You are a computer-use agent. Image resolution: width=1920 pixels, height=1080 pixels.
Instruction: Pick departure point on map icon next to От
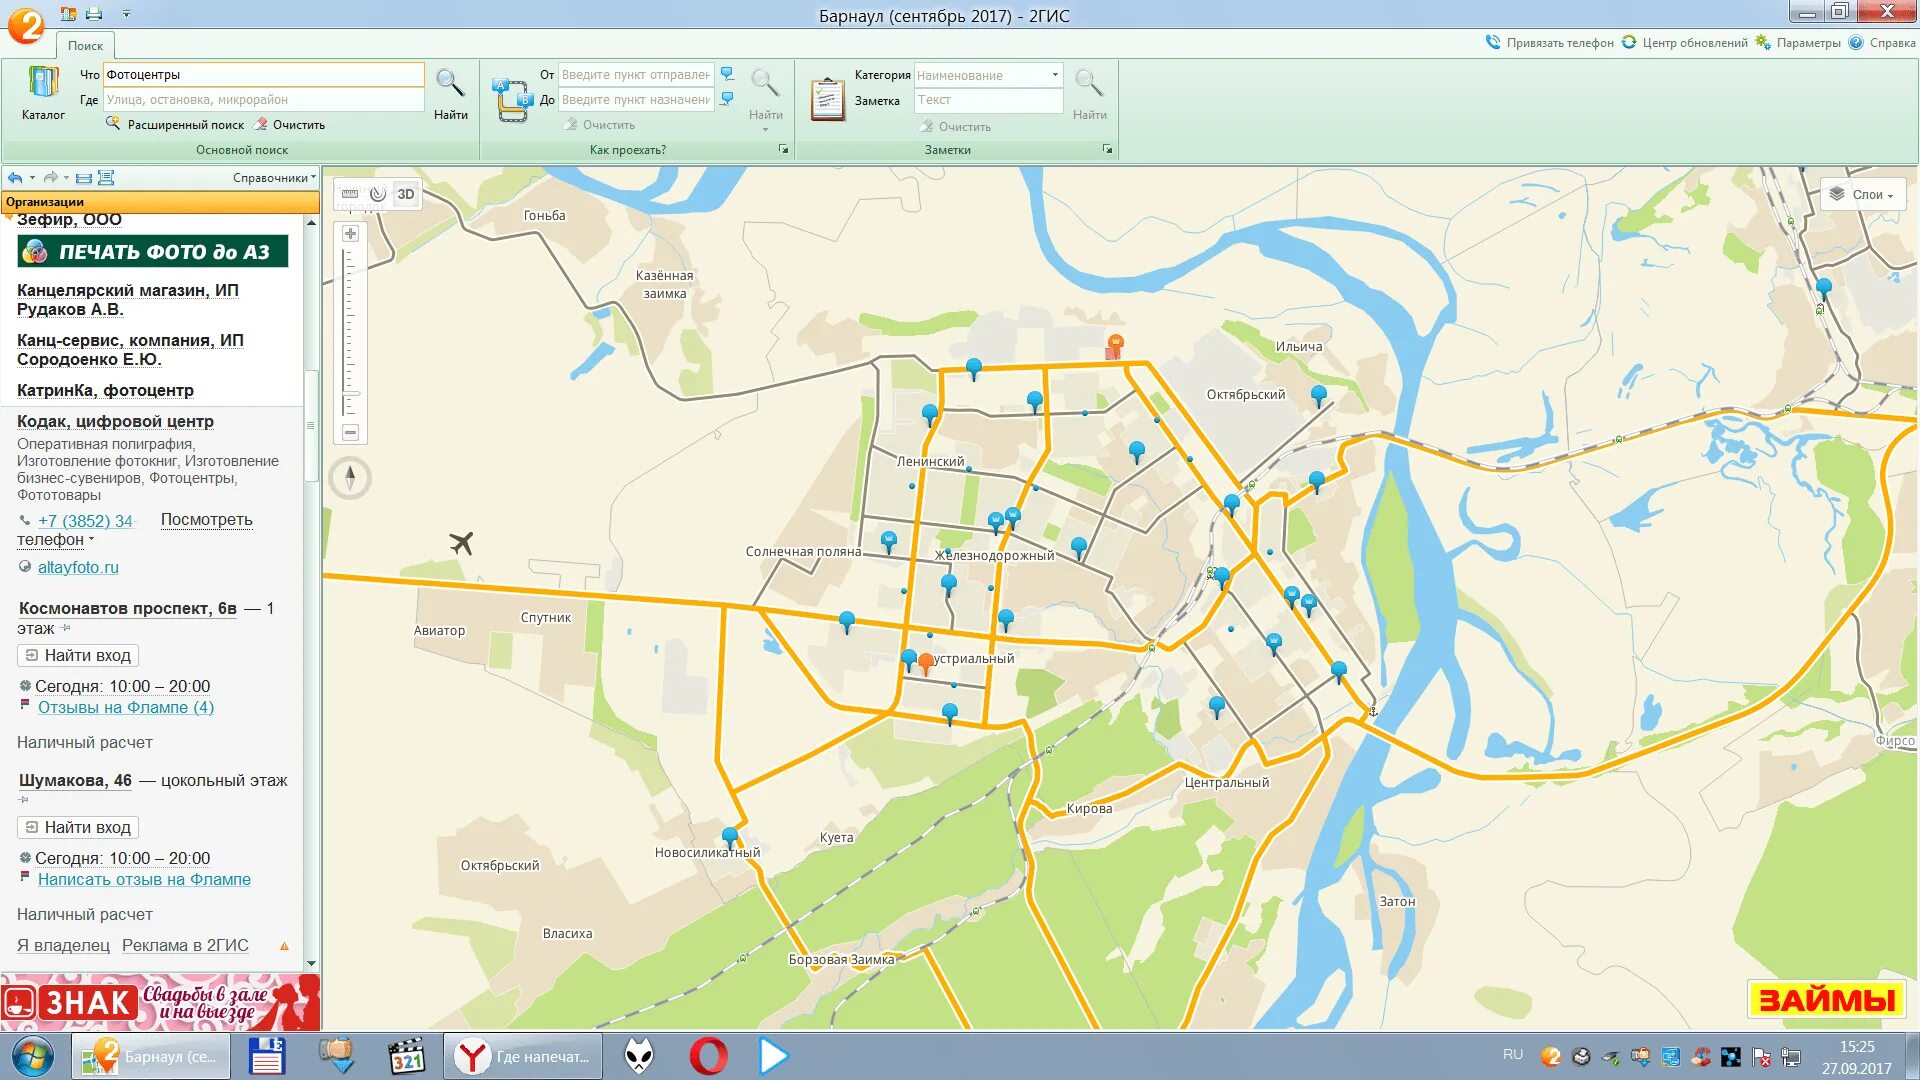click(727, 74)
